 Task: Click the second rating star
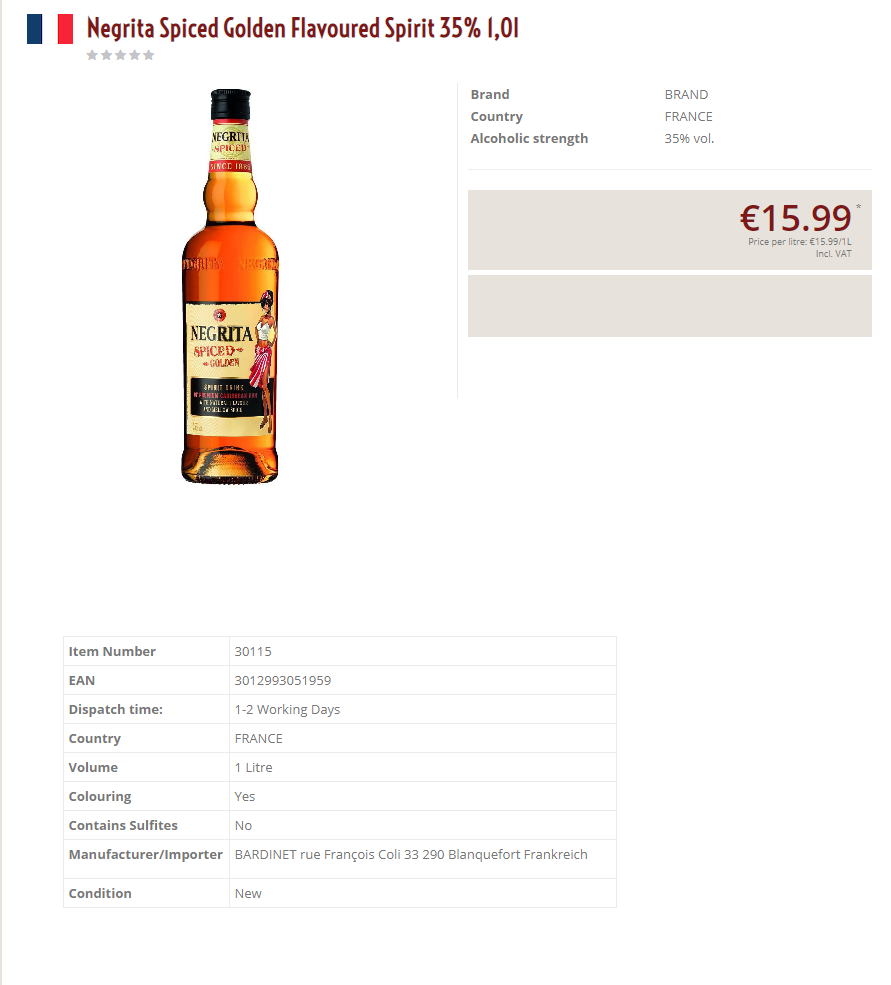pyautogui.click(x=106, y=55)
